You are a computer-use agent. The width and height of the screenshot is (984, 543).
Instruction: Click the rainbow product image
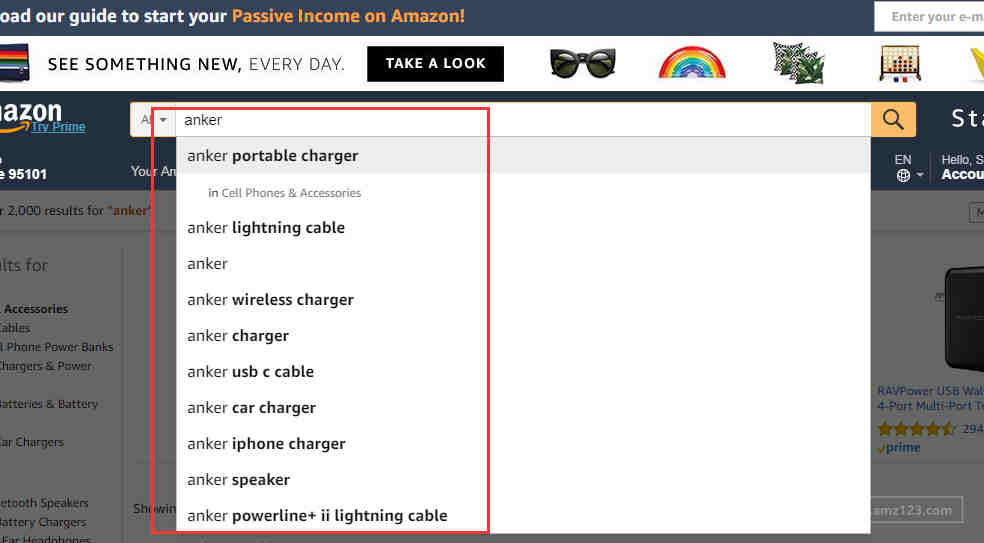tap(692, 63)
